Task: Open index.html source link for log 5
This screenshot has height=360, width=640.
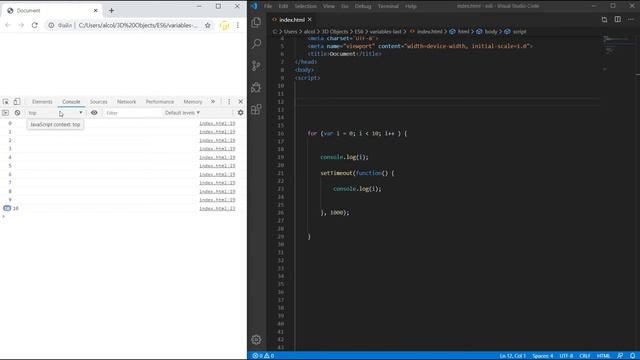Action: [217, 166]
